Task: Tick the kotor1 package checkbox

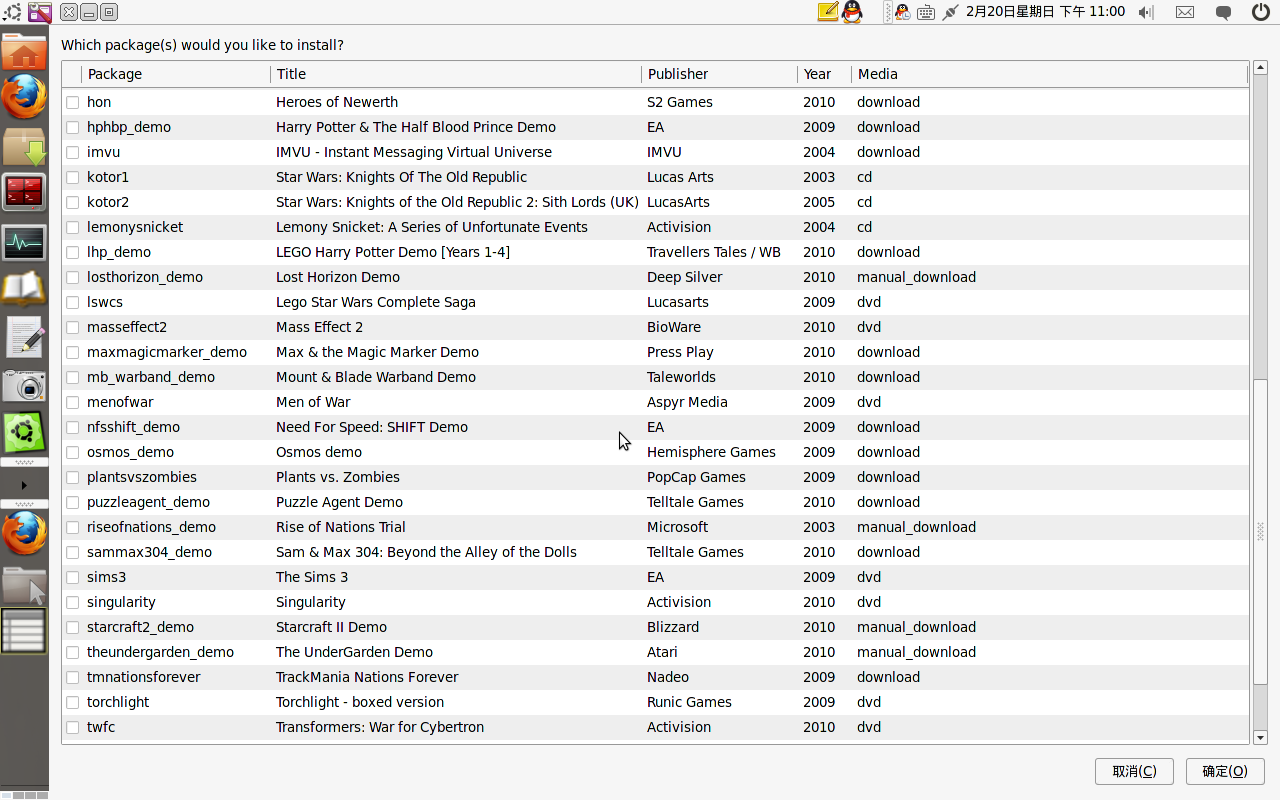Action: click(x=73, y=177)
